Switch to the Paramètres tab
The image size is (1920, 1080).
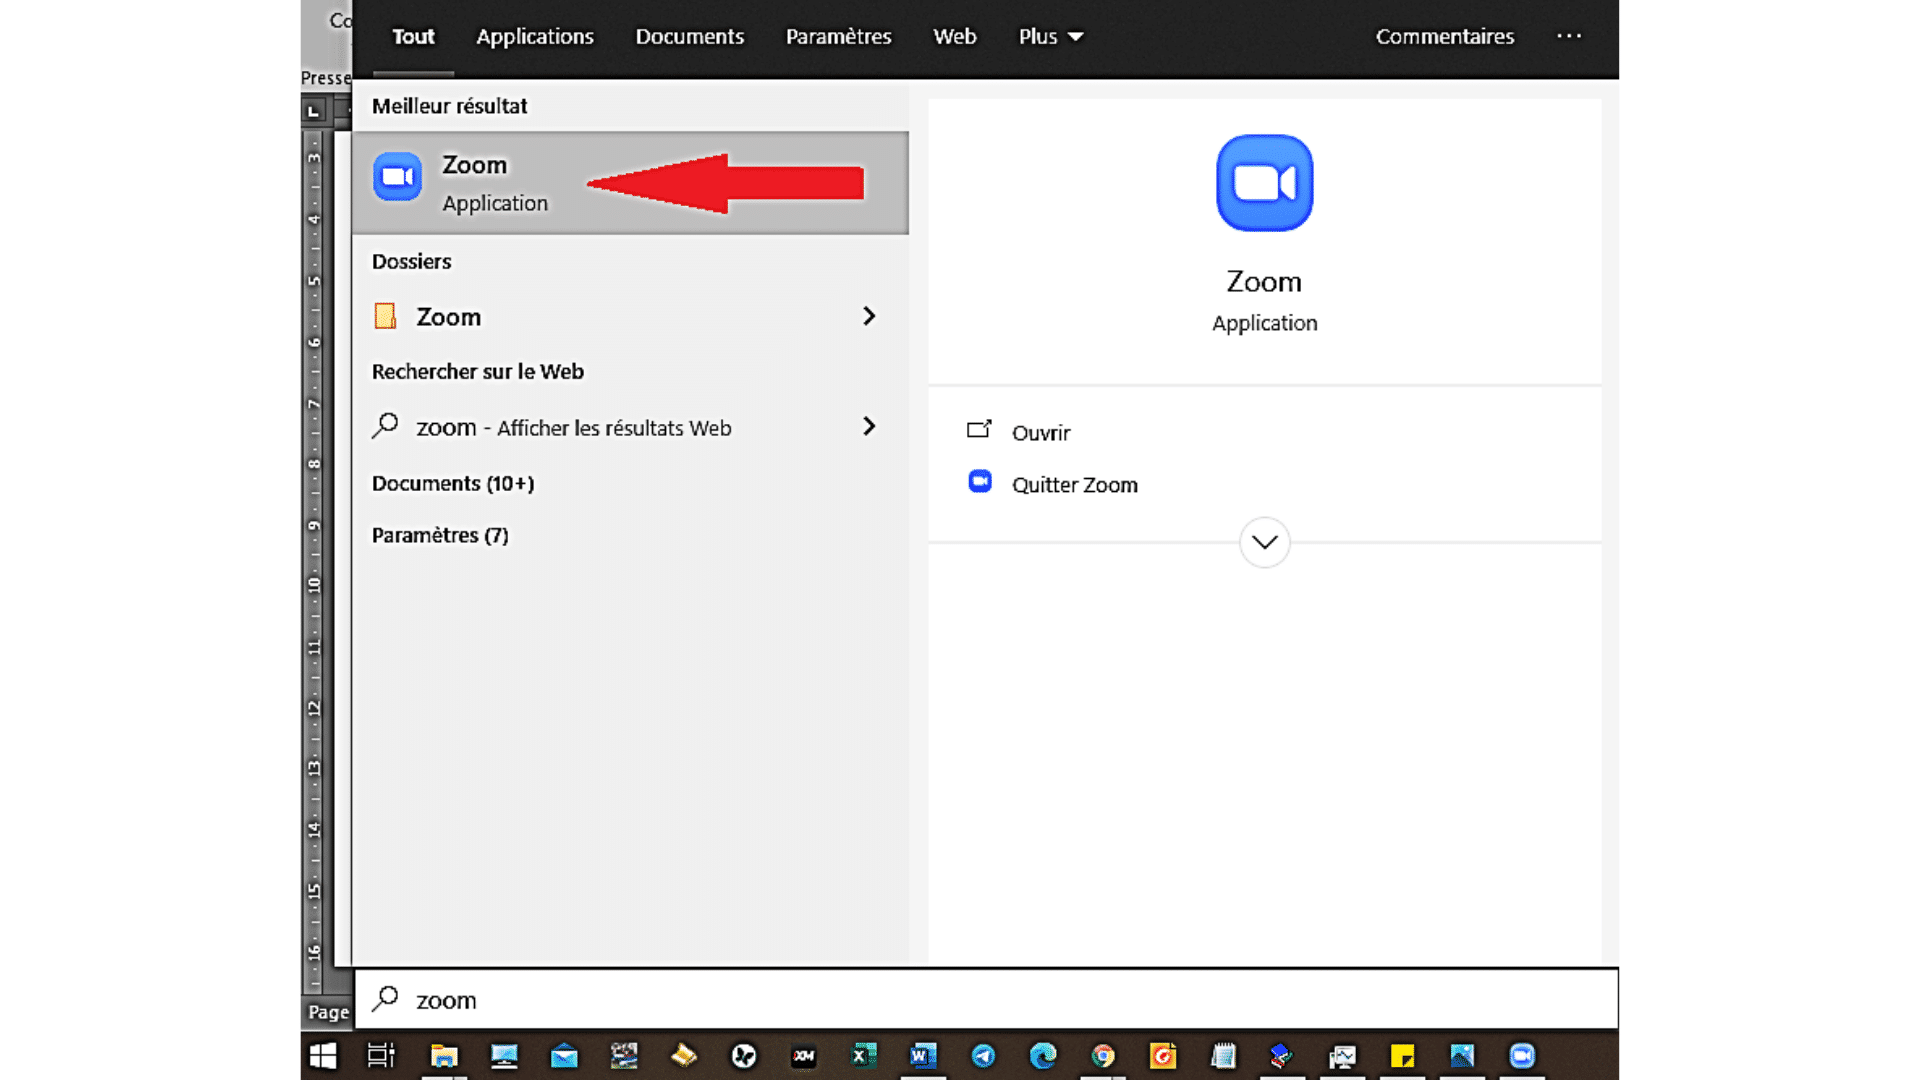pyautogui.click(x=838, y=36)
